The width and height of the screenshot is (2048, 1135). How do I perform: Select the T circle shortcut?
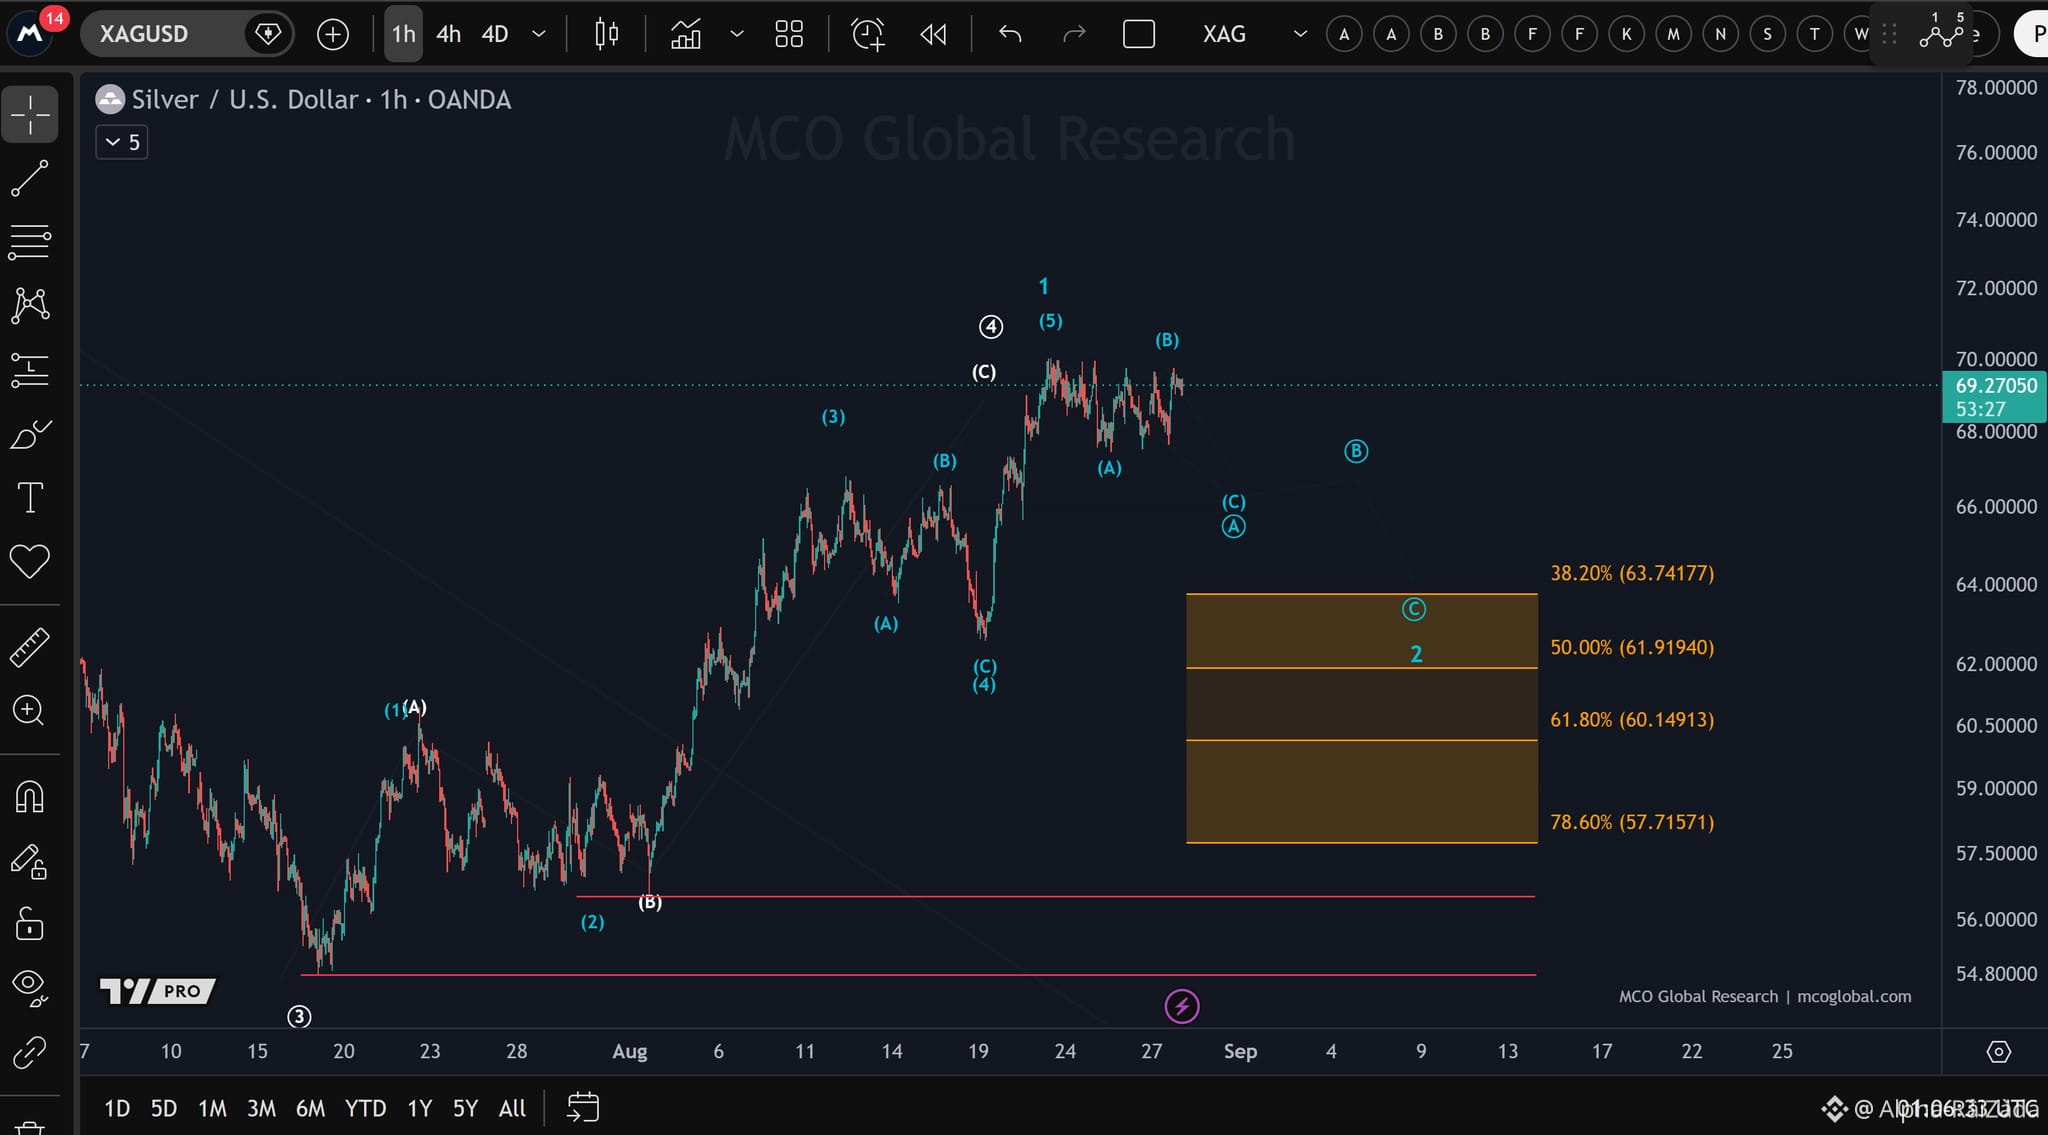point(1814,34)
